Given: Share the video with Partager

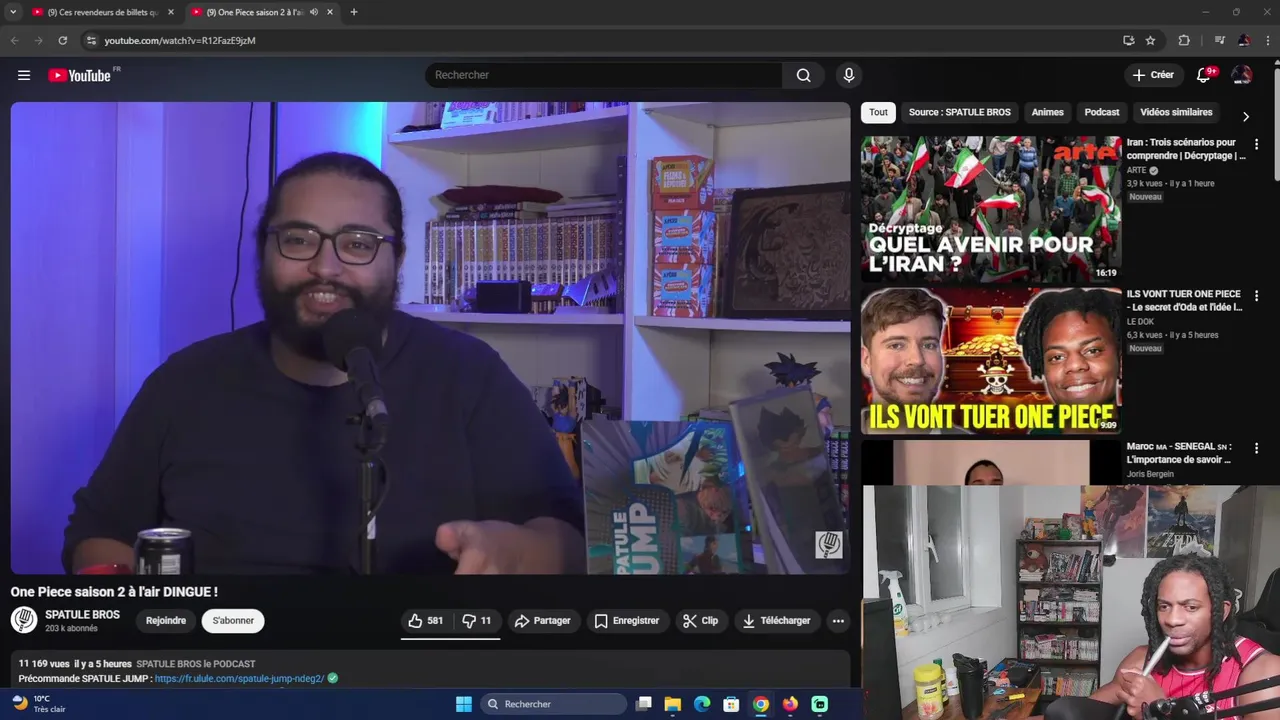Looking at the screenshot, I should coord(542,621).
